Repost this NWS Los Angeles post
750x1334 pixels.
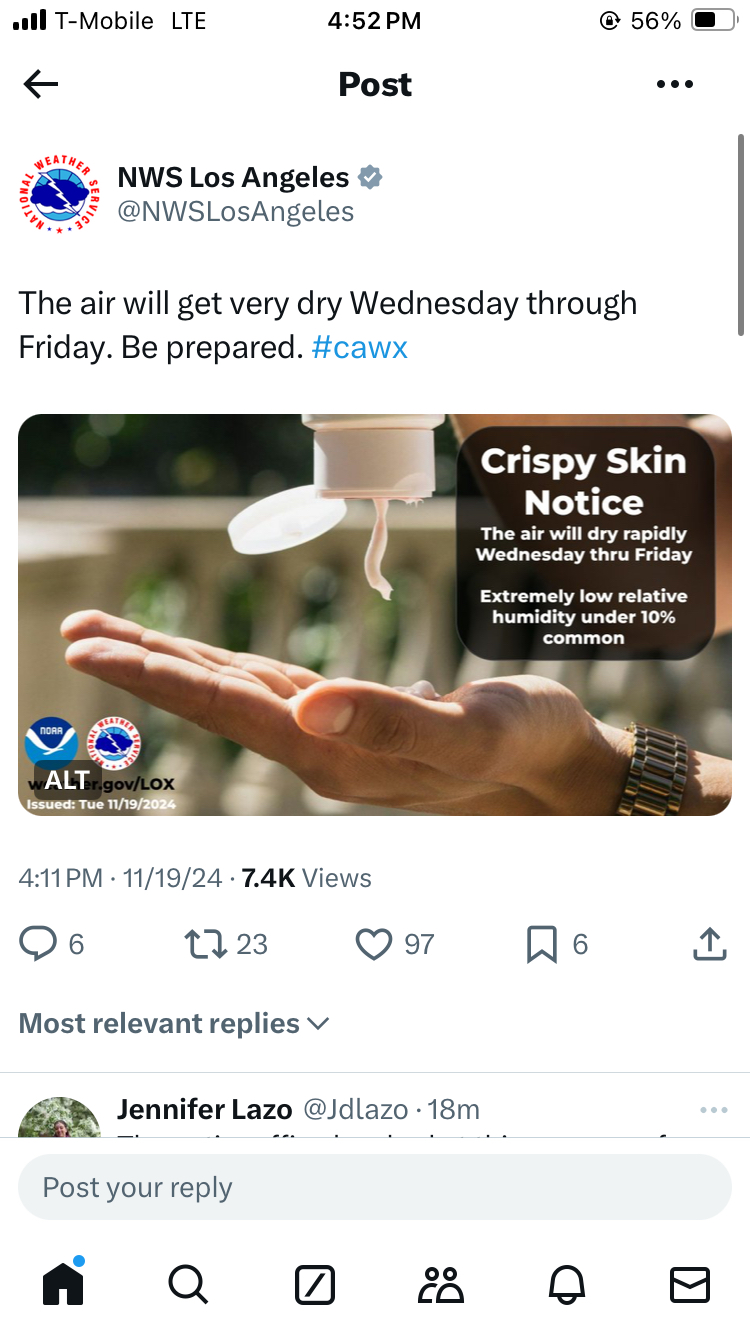tap(205, 944)
